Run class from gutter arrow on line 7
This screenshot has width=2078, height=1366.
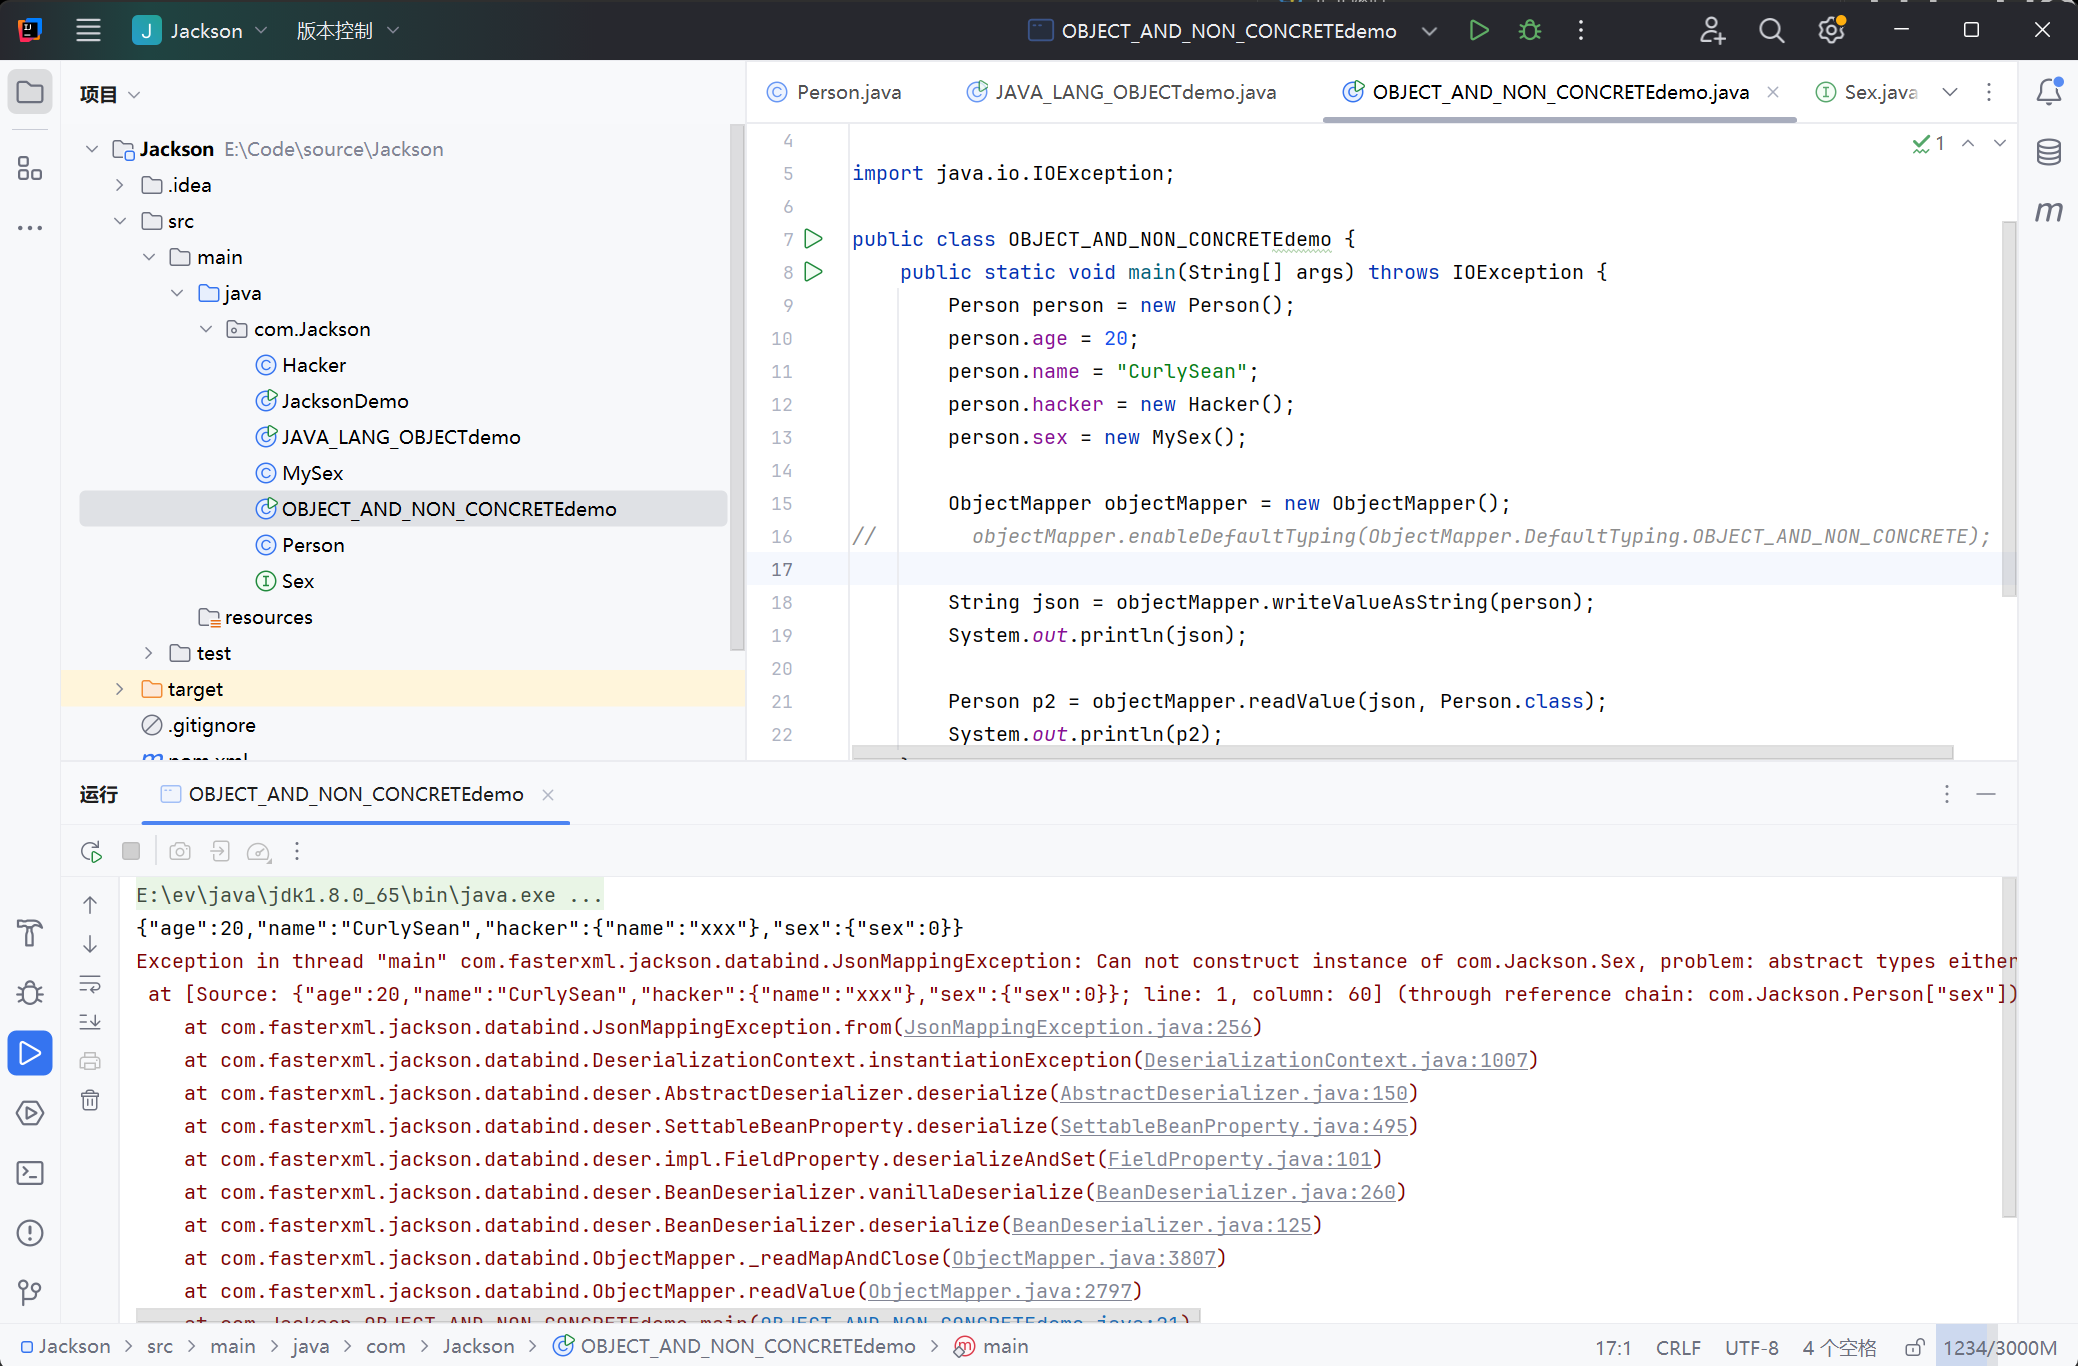814,239
